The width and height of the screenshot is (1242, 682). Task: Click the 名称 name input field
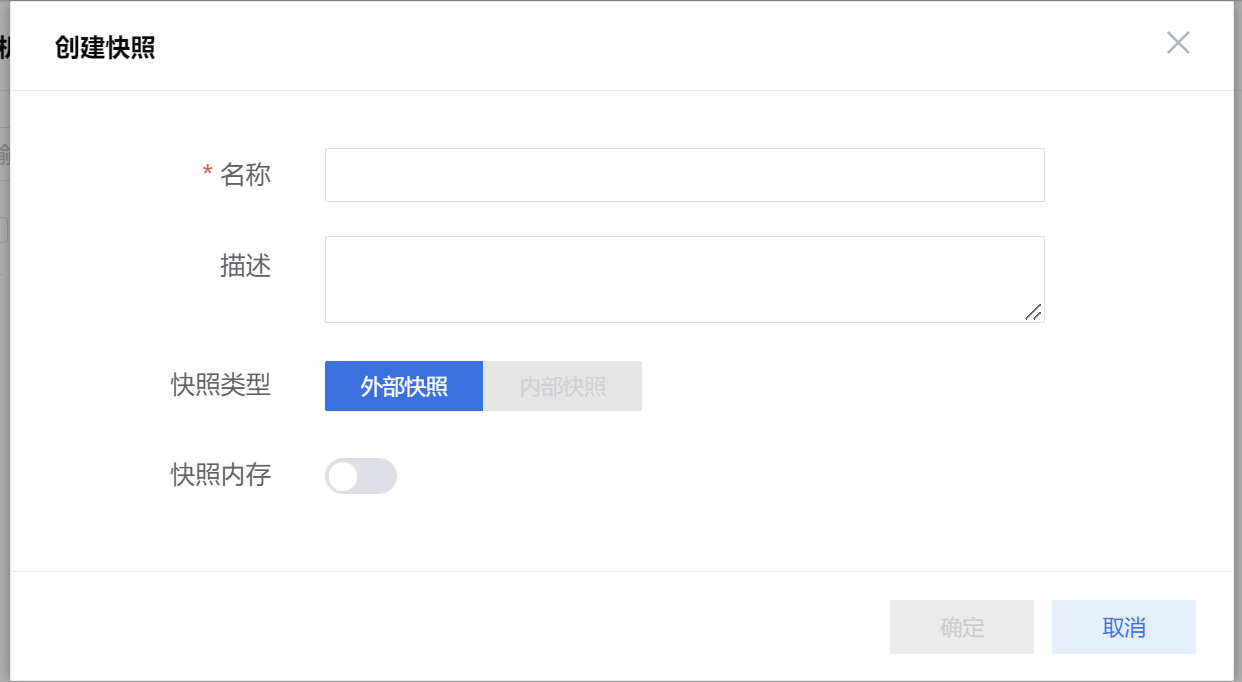pyautogui.click(x=684, y=175)
